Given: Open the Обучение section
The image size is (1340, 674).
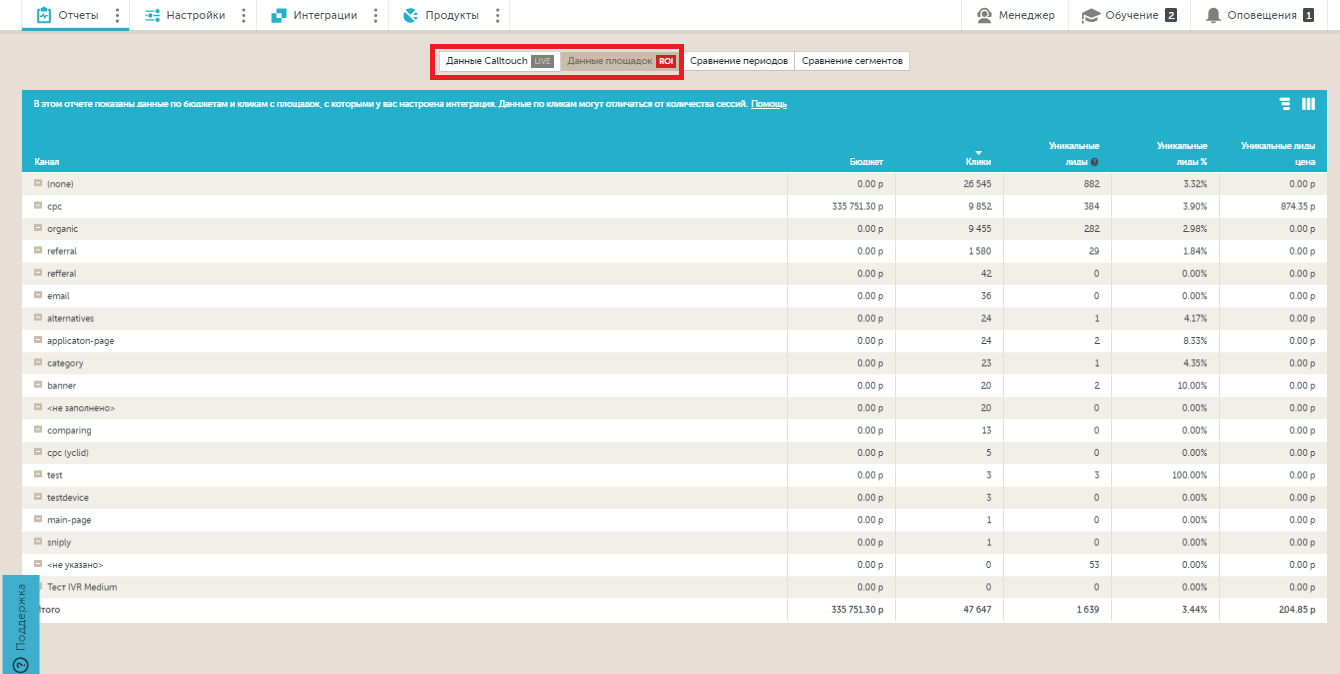Looking at the screenshot, I should tap(1128, 15).
